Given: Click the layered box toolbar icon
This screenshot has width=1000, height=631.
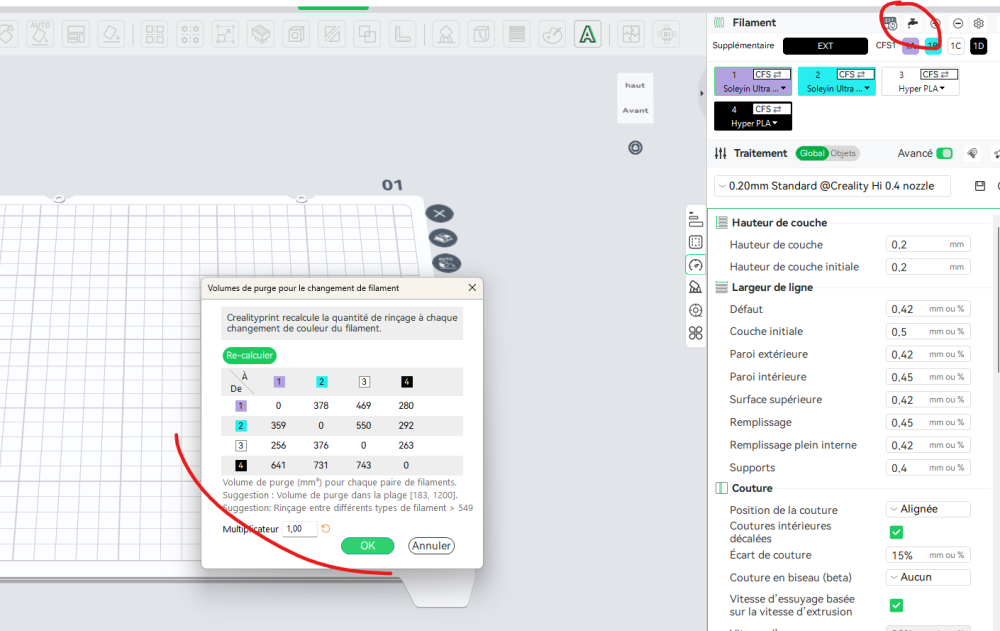Looking at the screenshot, I should pos(261,34).
